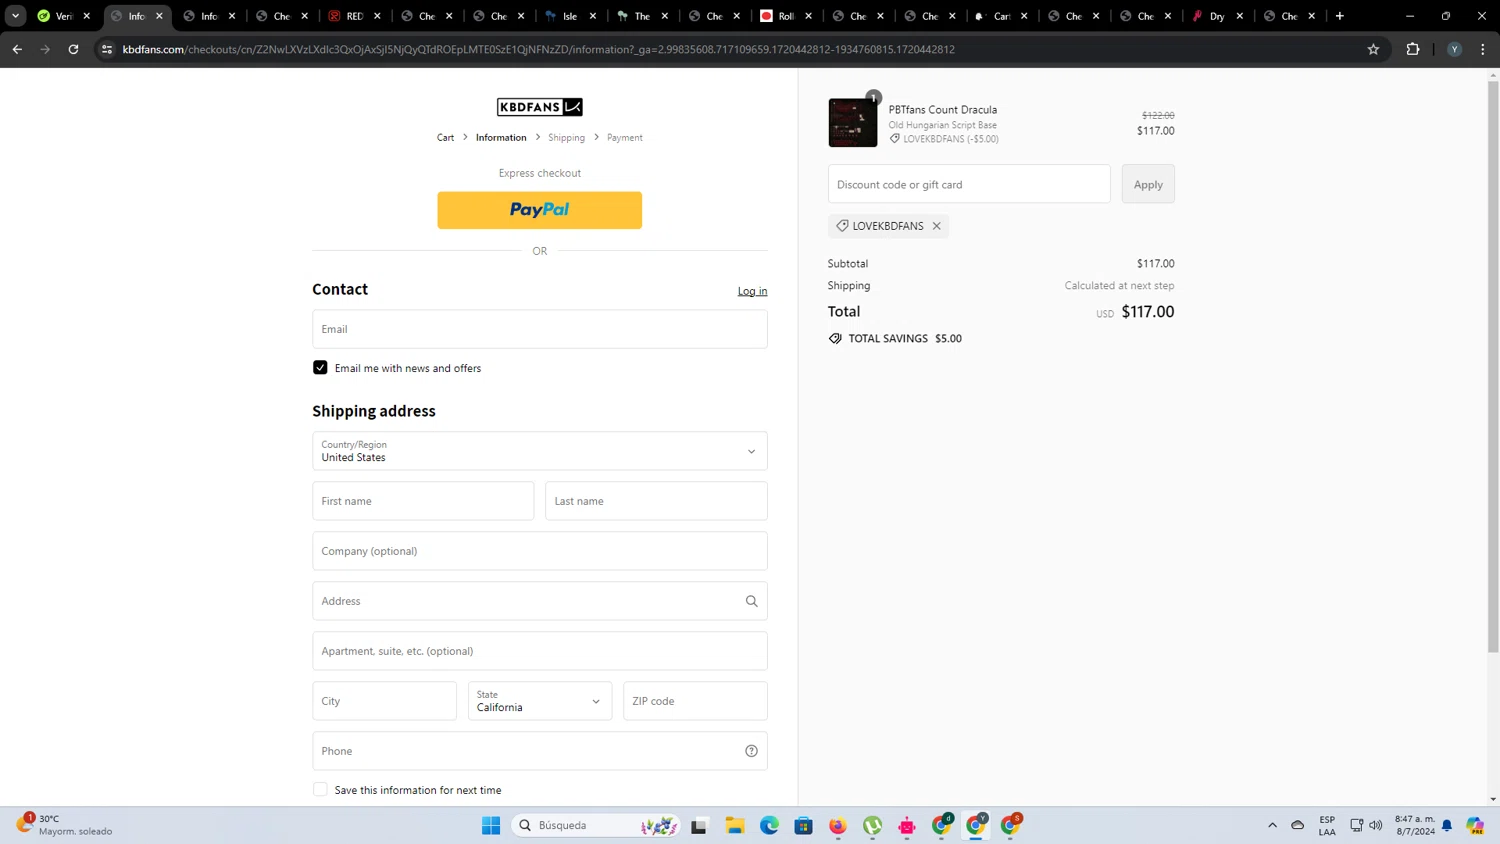Click the First name field
The width and height of the screenshot is (1500, 844).
pos(423,501)
